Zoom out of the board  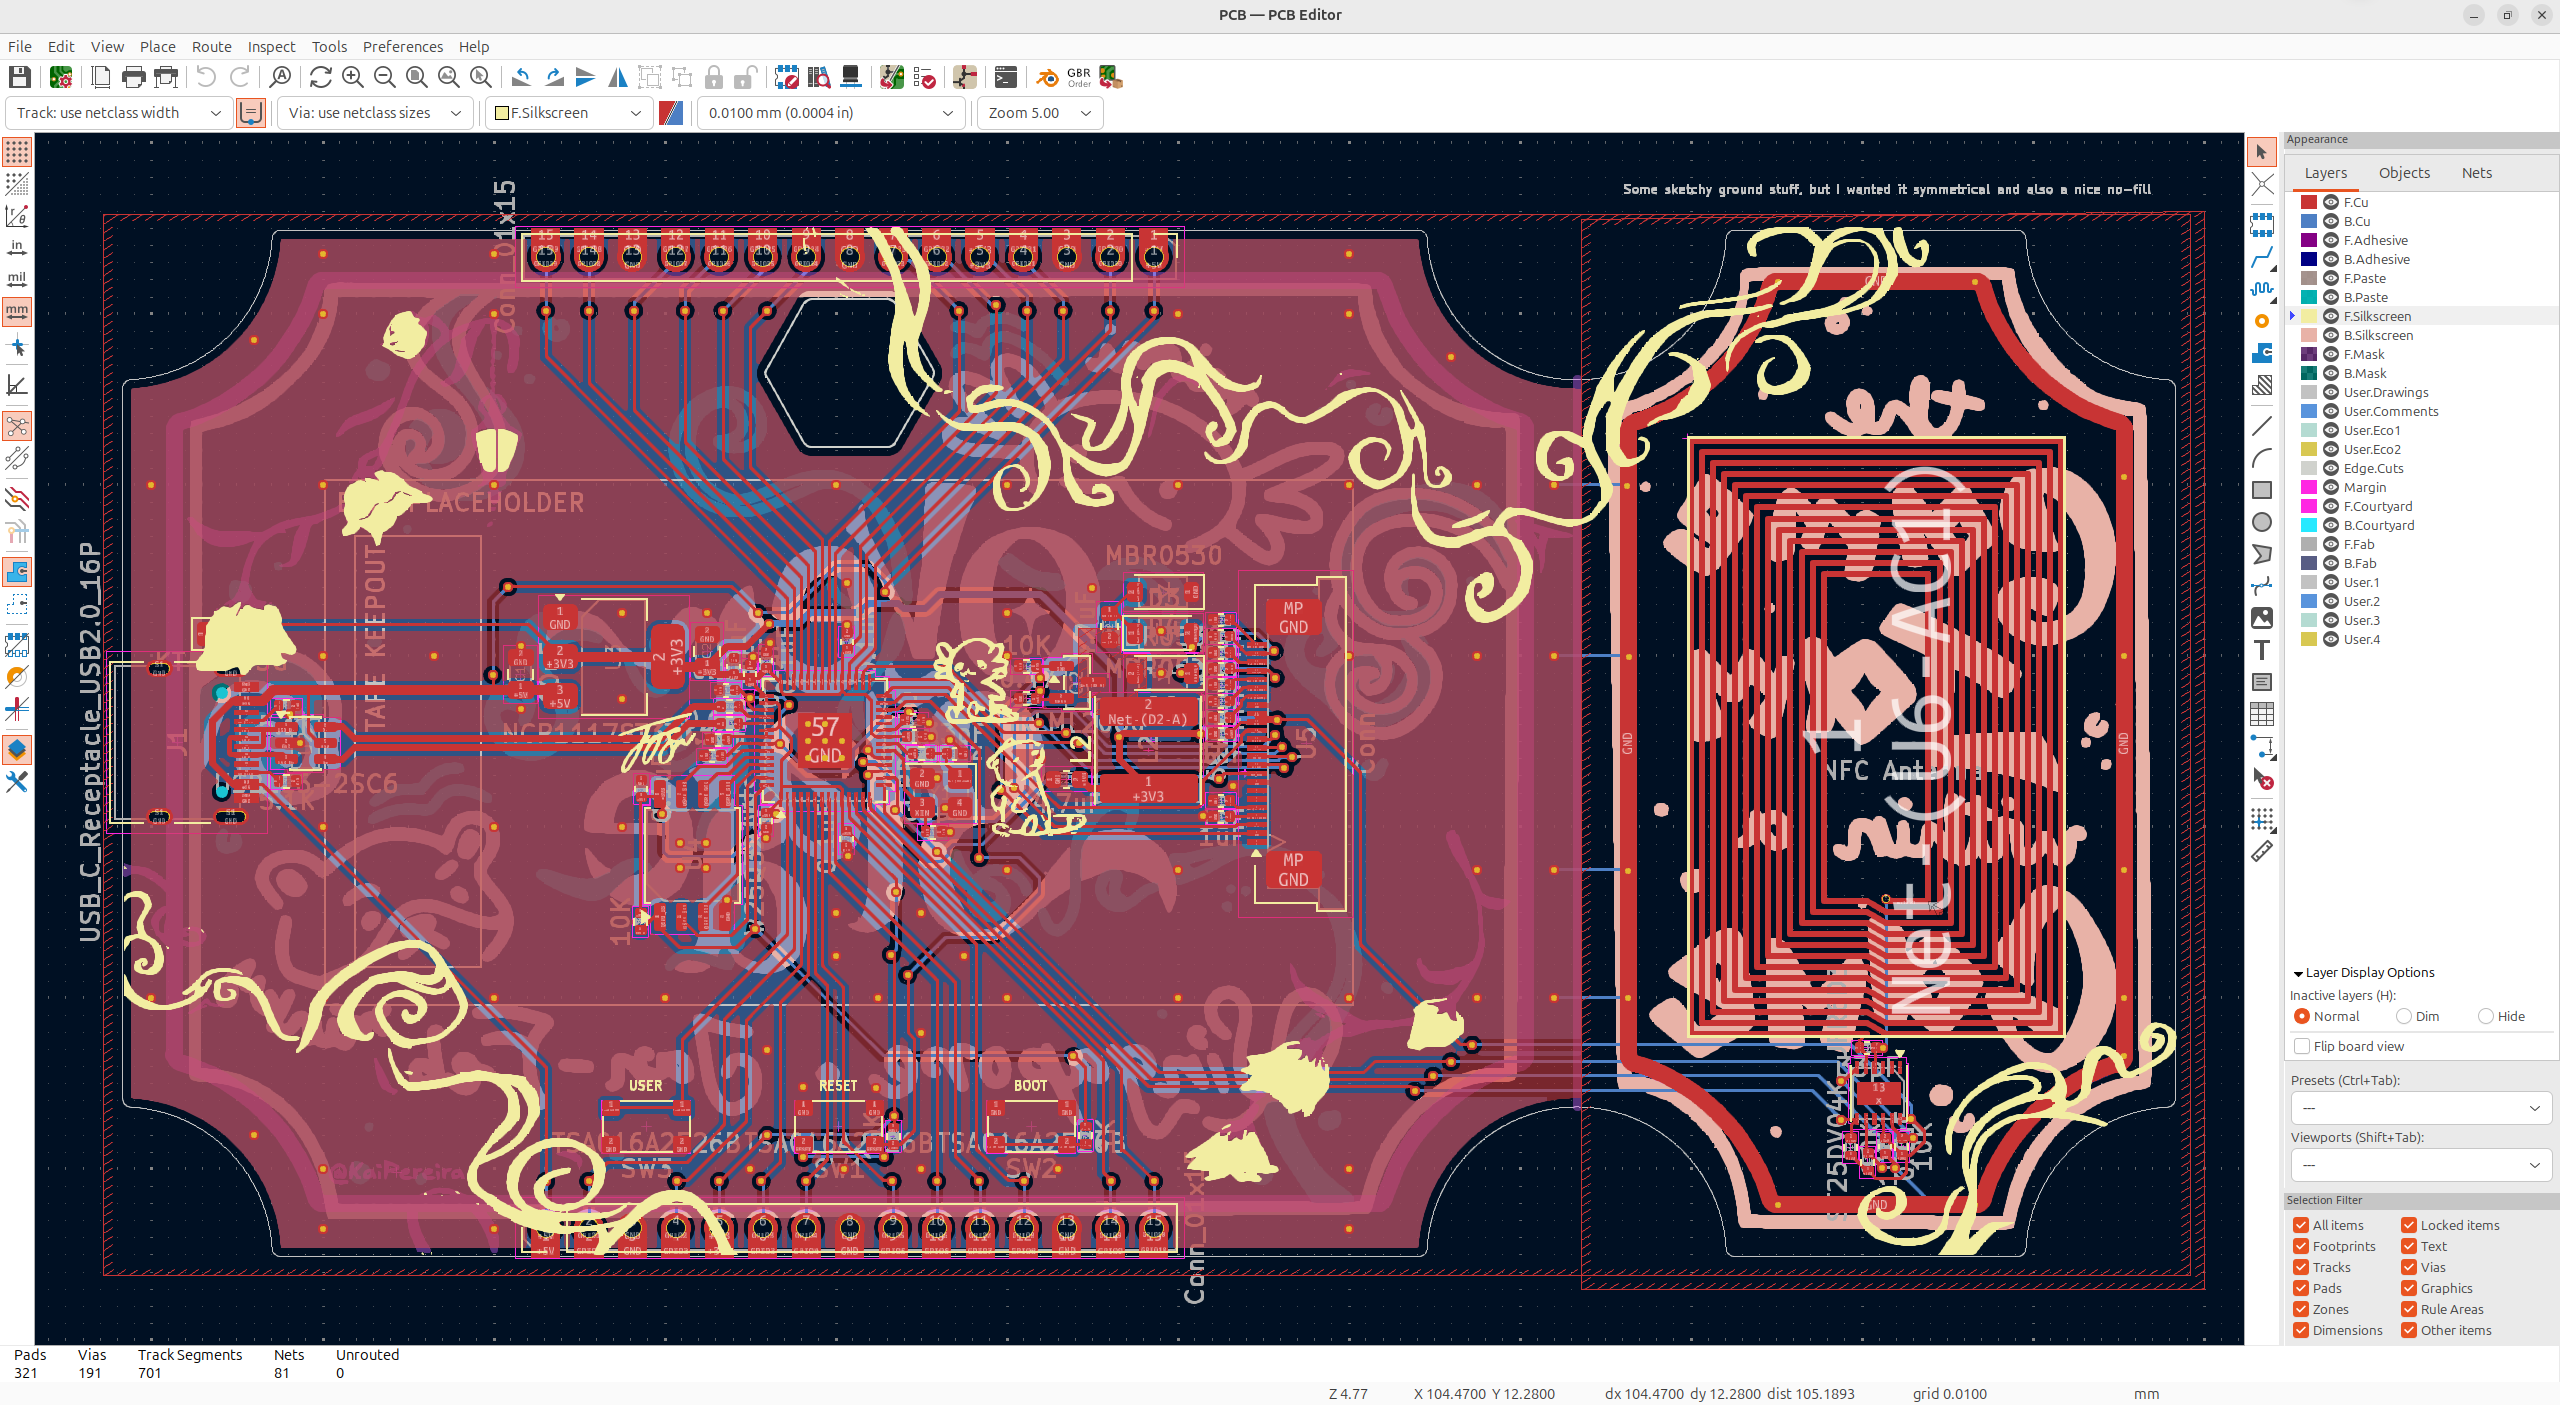[384, 77]
